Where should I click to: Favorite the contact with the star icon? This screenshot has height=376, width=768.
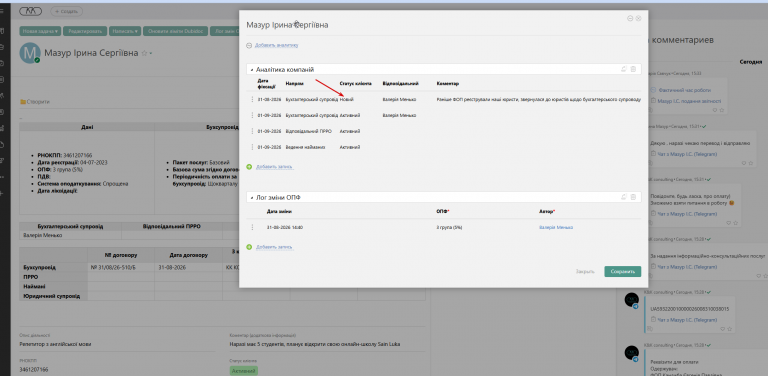144,53
